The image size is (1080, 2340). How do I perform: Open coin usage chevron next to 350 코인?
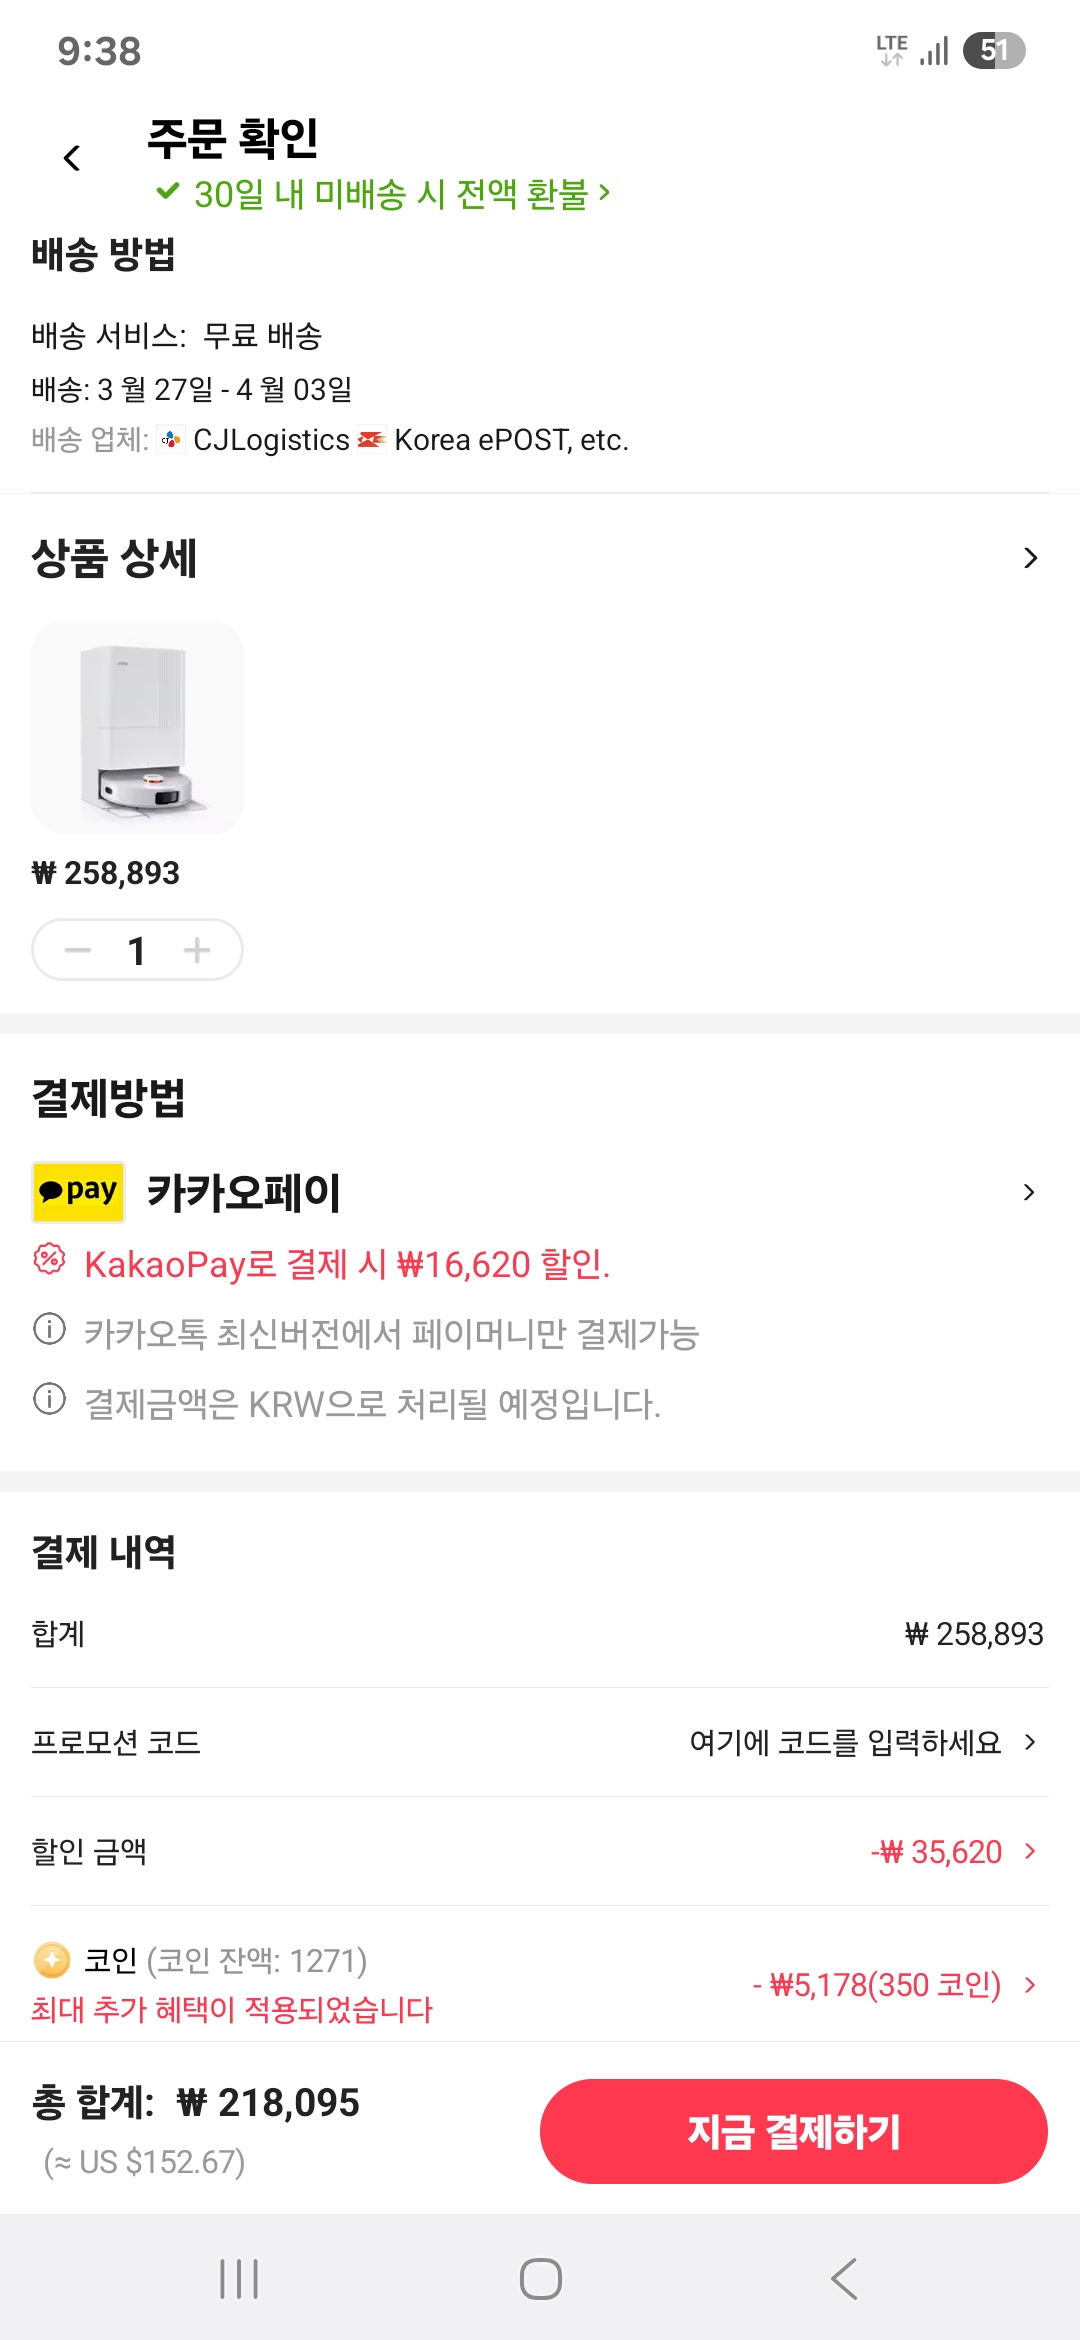pyautogui.click(x=1030, y=1985)
